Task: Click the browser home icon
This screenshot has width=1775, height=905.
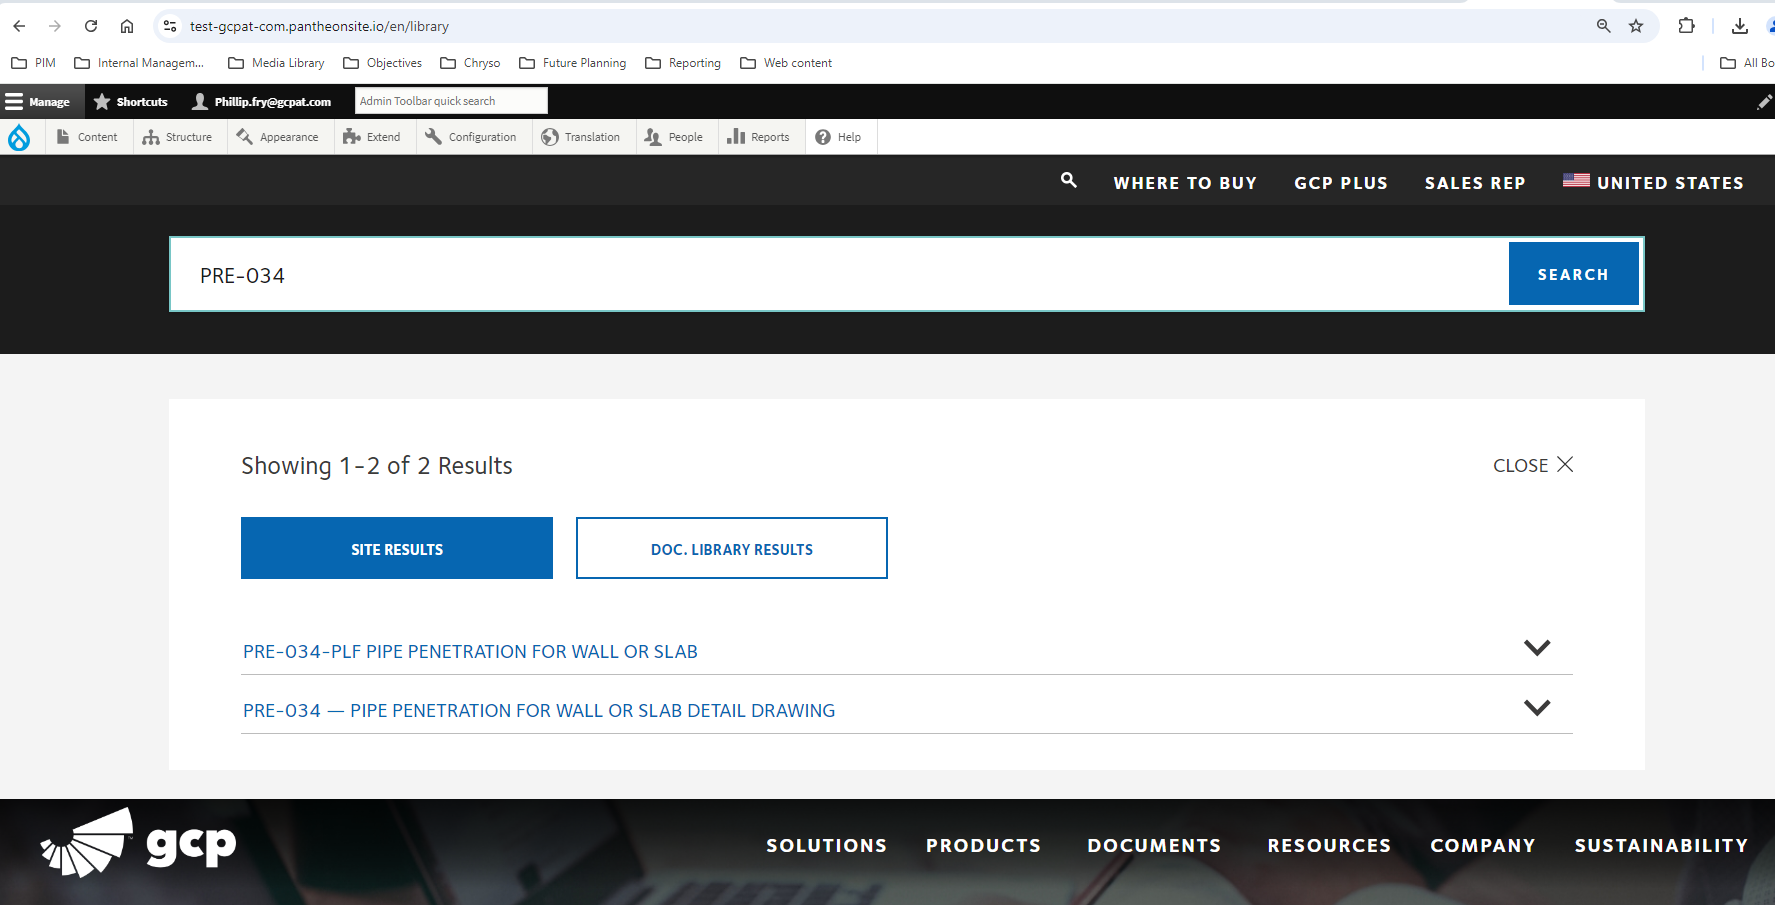Action: coord(127,26)
